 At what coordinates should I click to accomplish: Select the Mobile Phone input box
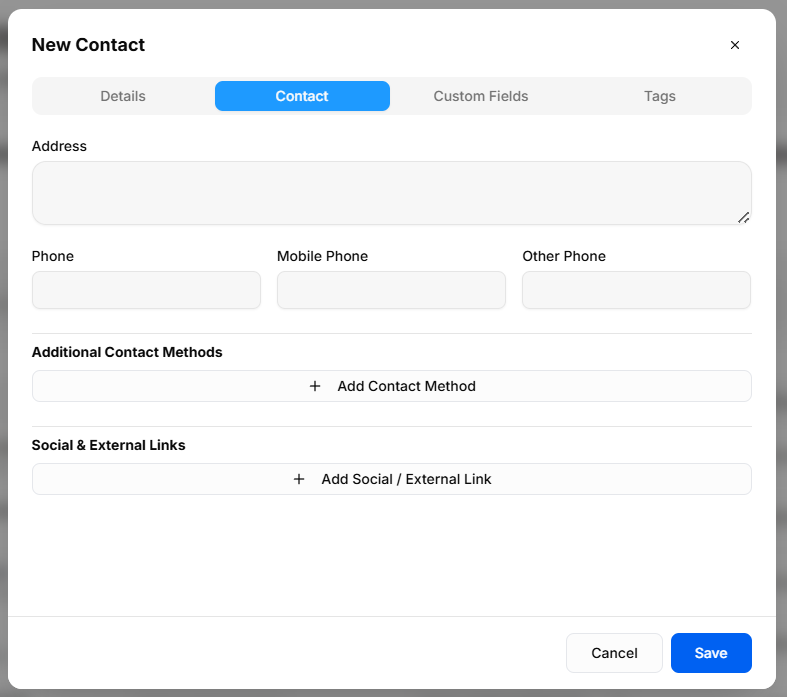click(391, 290)
